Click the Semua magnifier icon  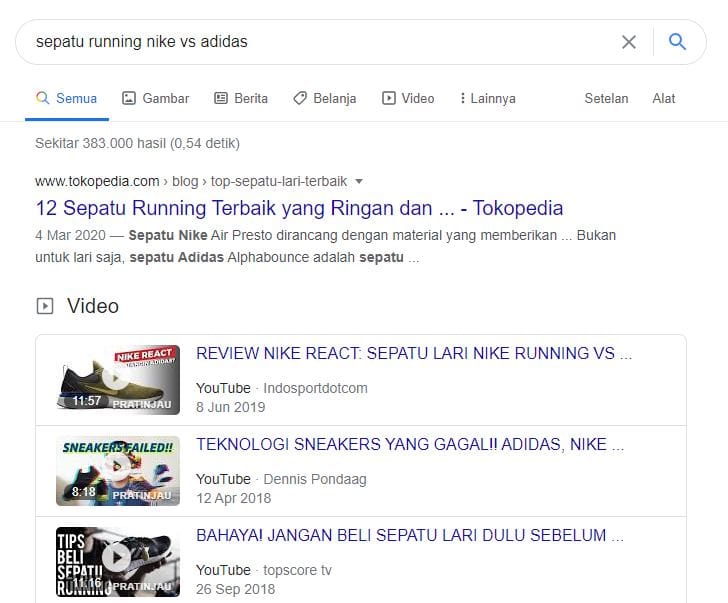(42, 98)
